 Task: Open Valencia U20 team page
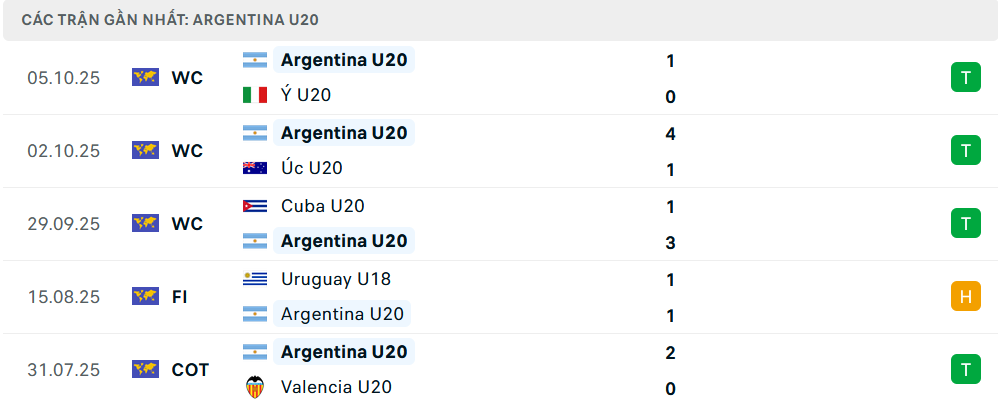(x=336, y=387)
